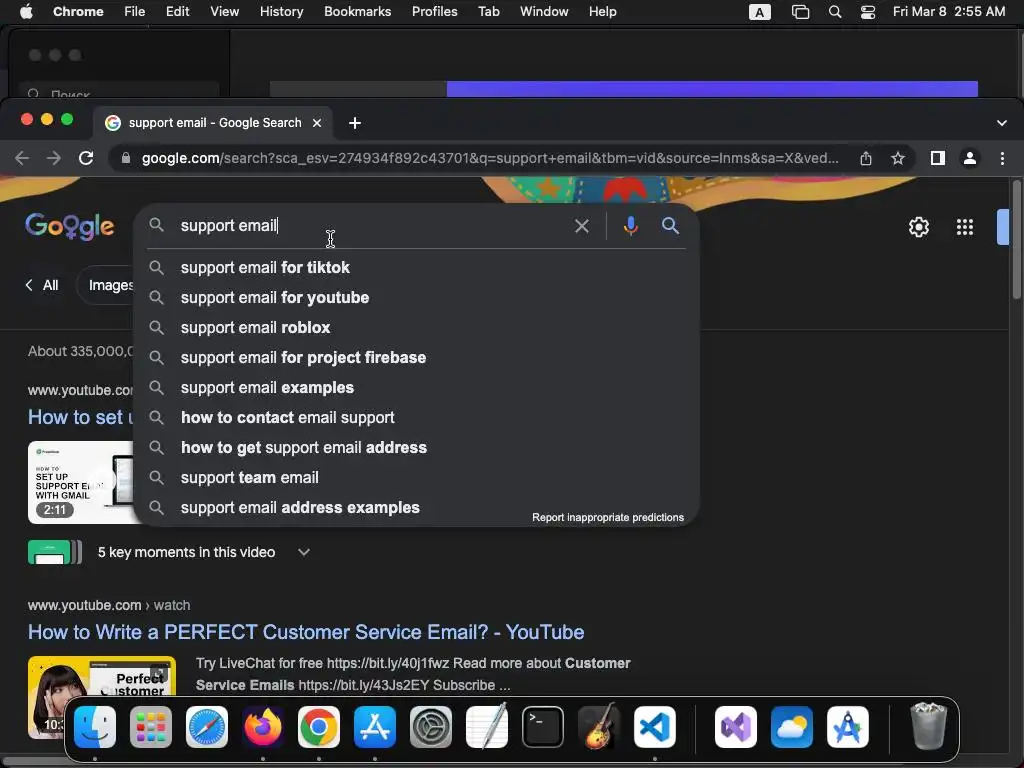
Task: Clear the search box with the X icon
Action: (x=581, y=226)
